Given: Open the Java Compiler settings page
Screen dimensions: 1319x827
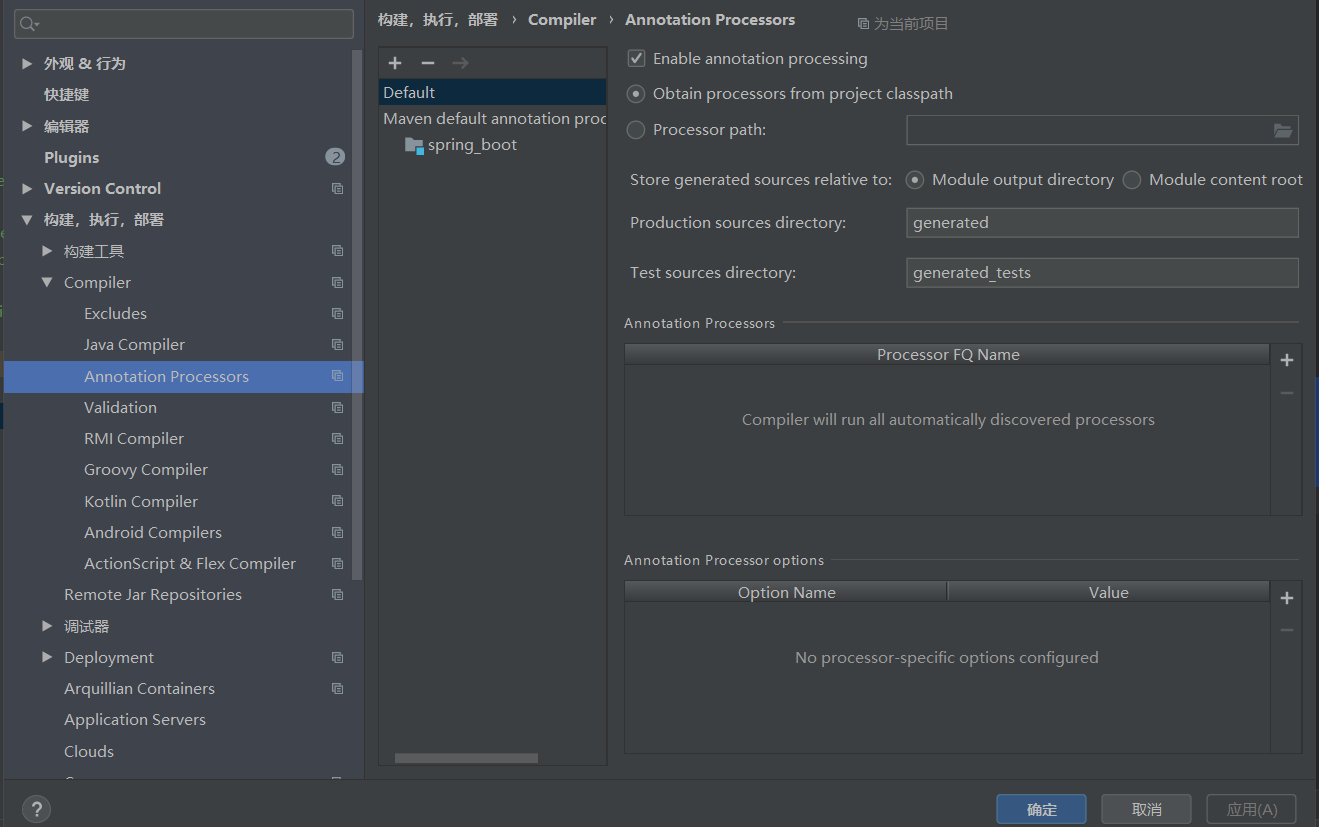Looking at the screenshot, I should [134, 344].
